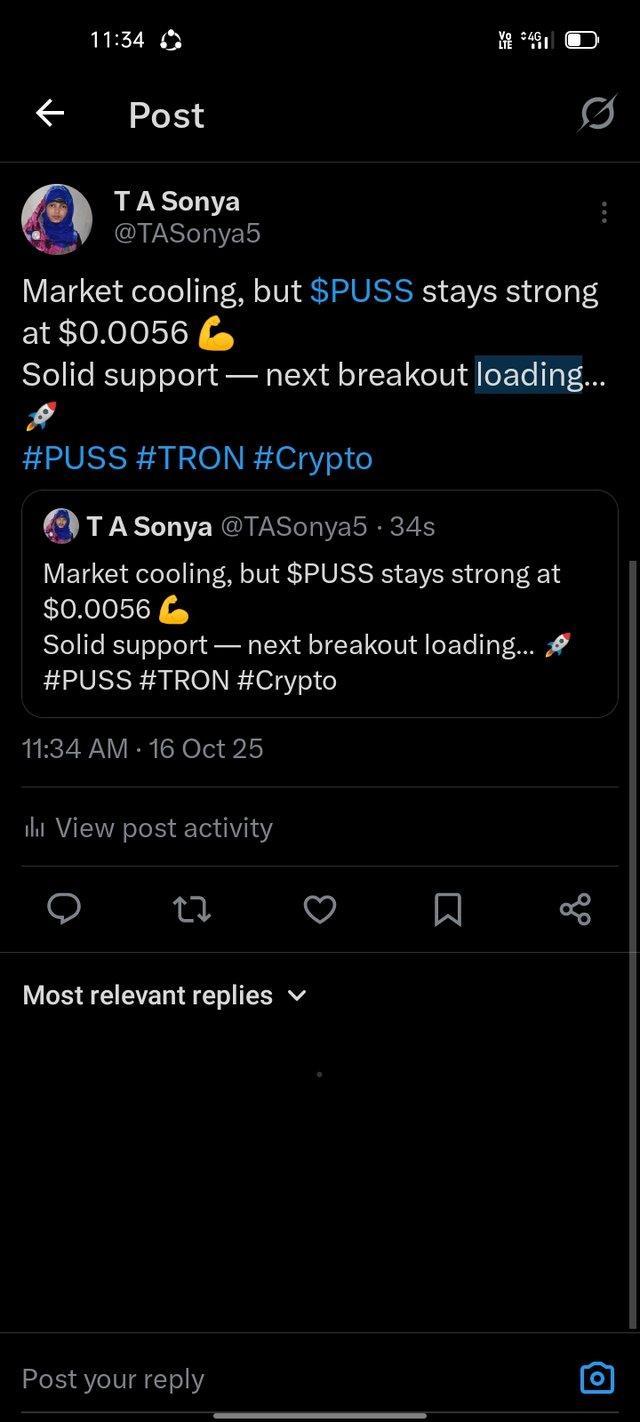640x1422 pixels.
Task: Like the post with heart icon
Action: (320, 909)
